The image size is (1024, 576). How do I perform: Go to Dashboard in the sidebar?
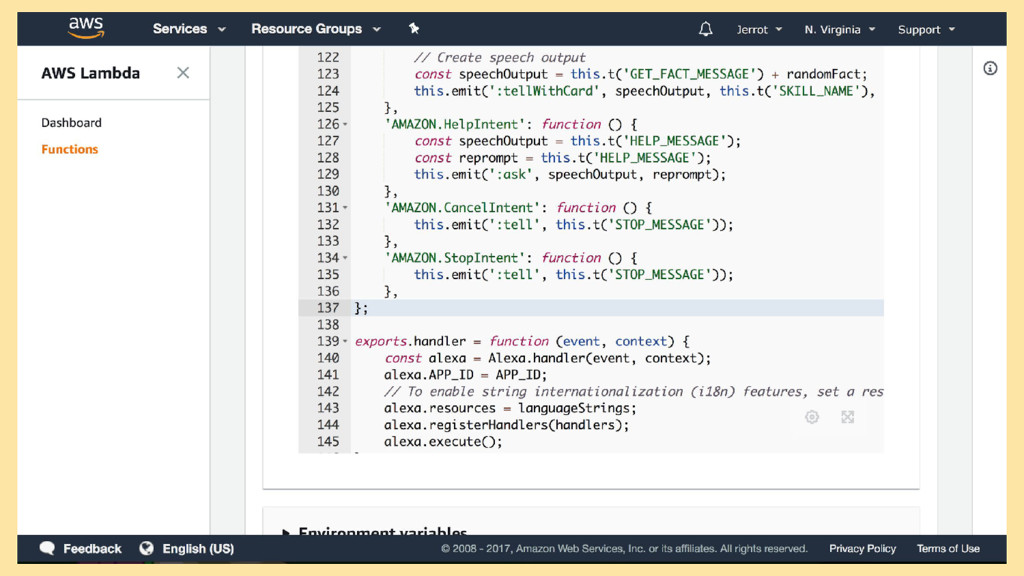click(71, 123)
